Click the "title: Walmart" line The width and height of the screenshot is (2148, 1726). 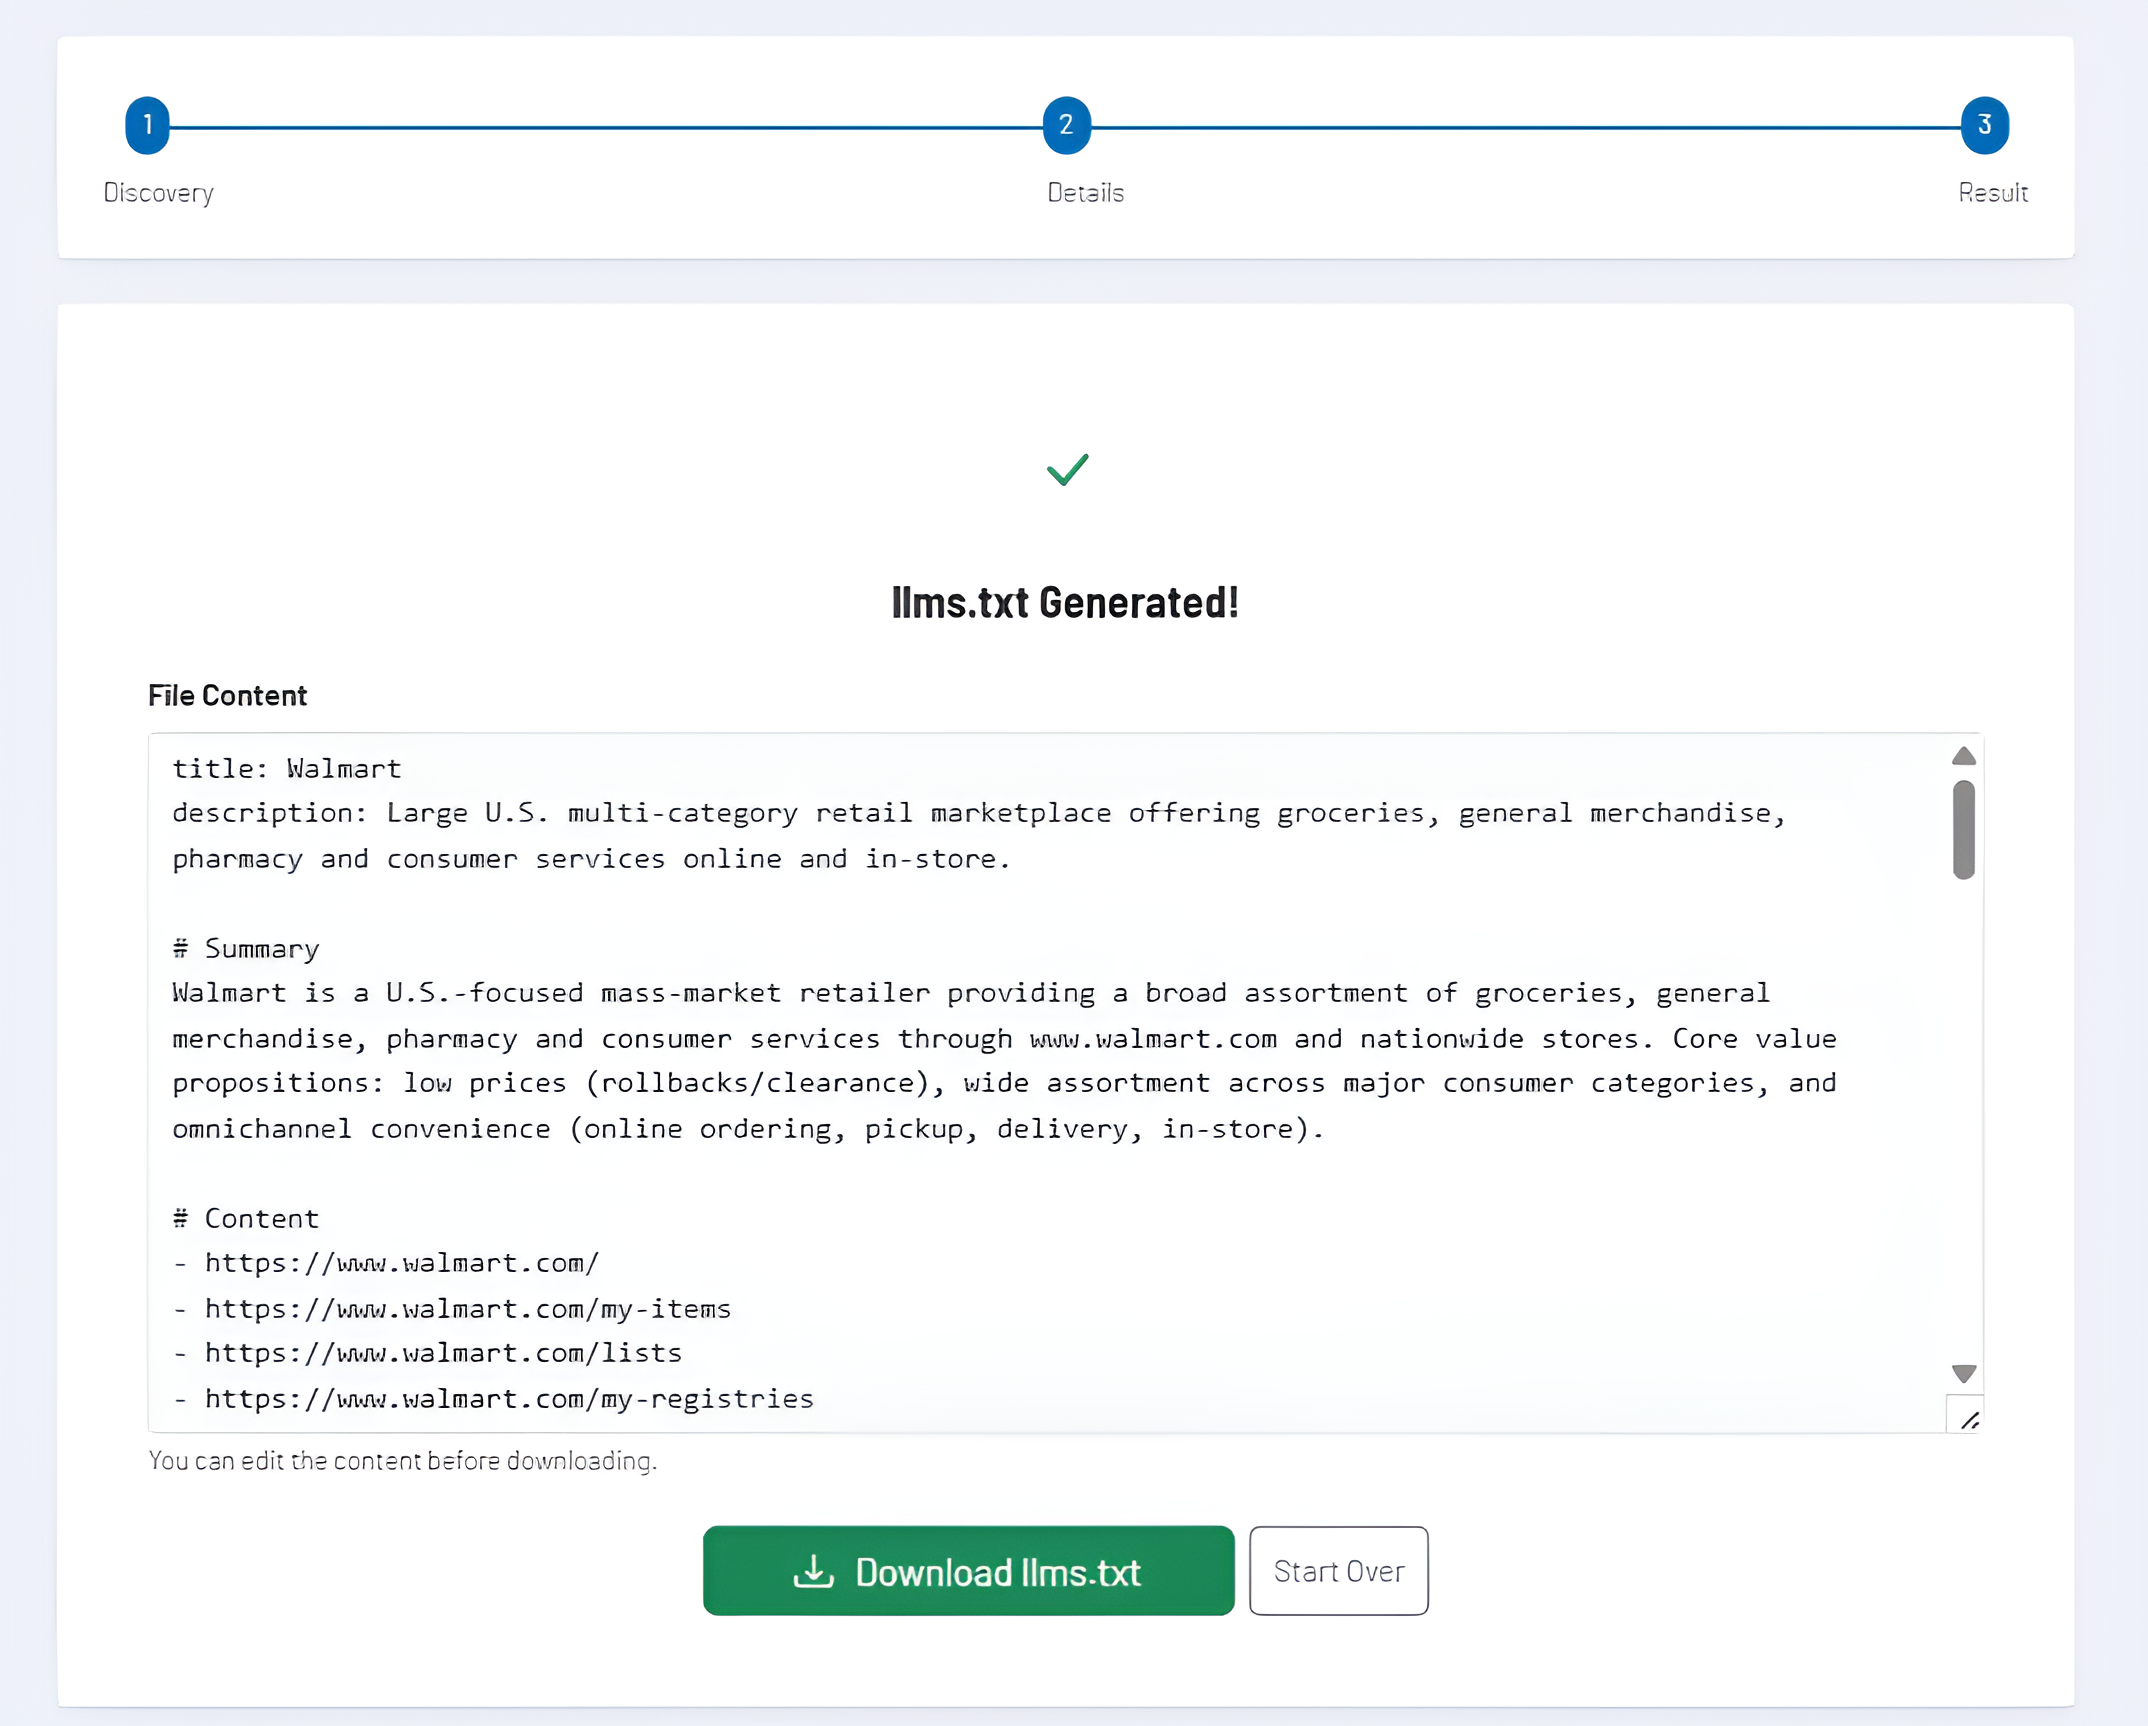pos(287,768)
